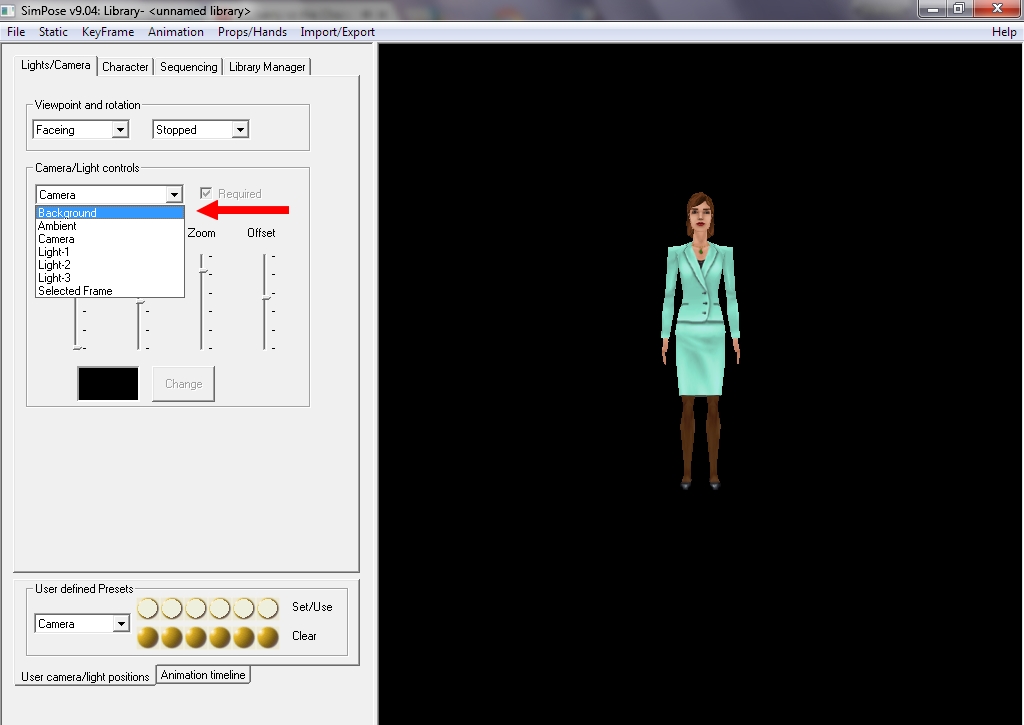The width and height of the screenshot is (1024, 725).
Task: Click the SimPose title bar app icon
Action: click(10, 11)
